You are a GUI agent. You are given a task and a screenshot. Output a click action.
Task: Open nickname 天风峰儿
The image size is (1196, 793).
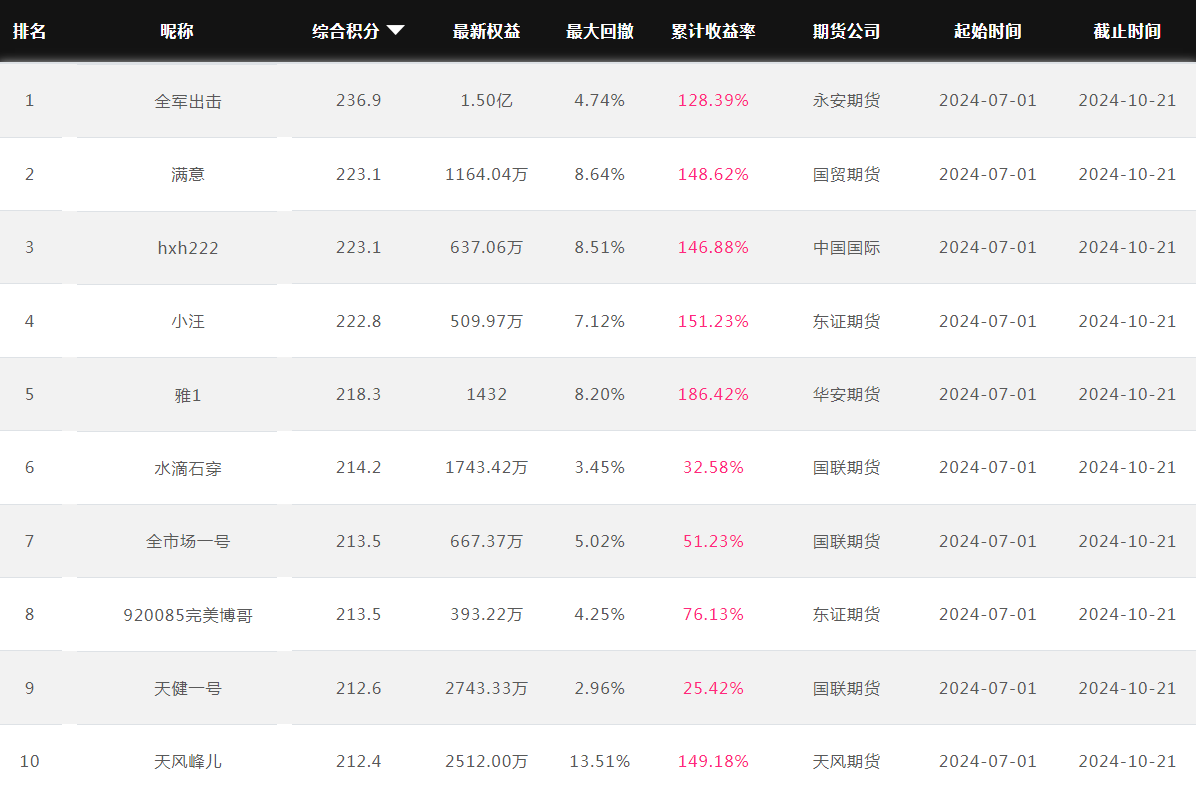[188, 762]
